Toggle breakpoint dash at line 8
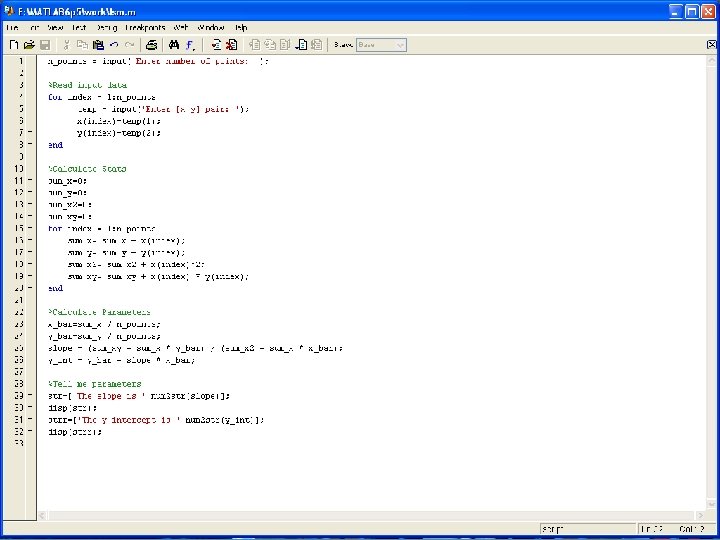Viewport: 720px width, 540px height. coord(30,145)
